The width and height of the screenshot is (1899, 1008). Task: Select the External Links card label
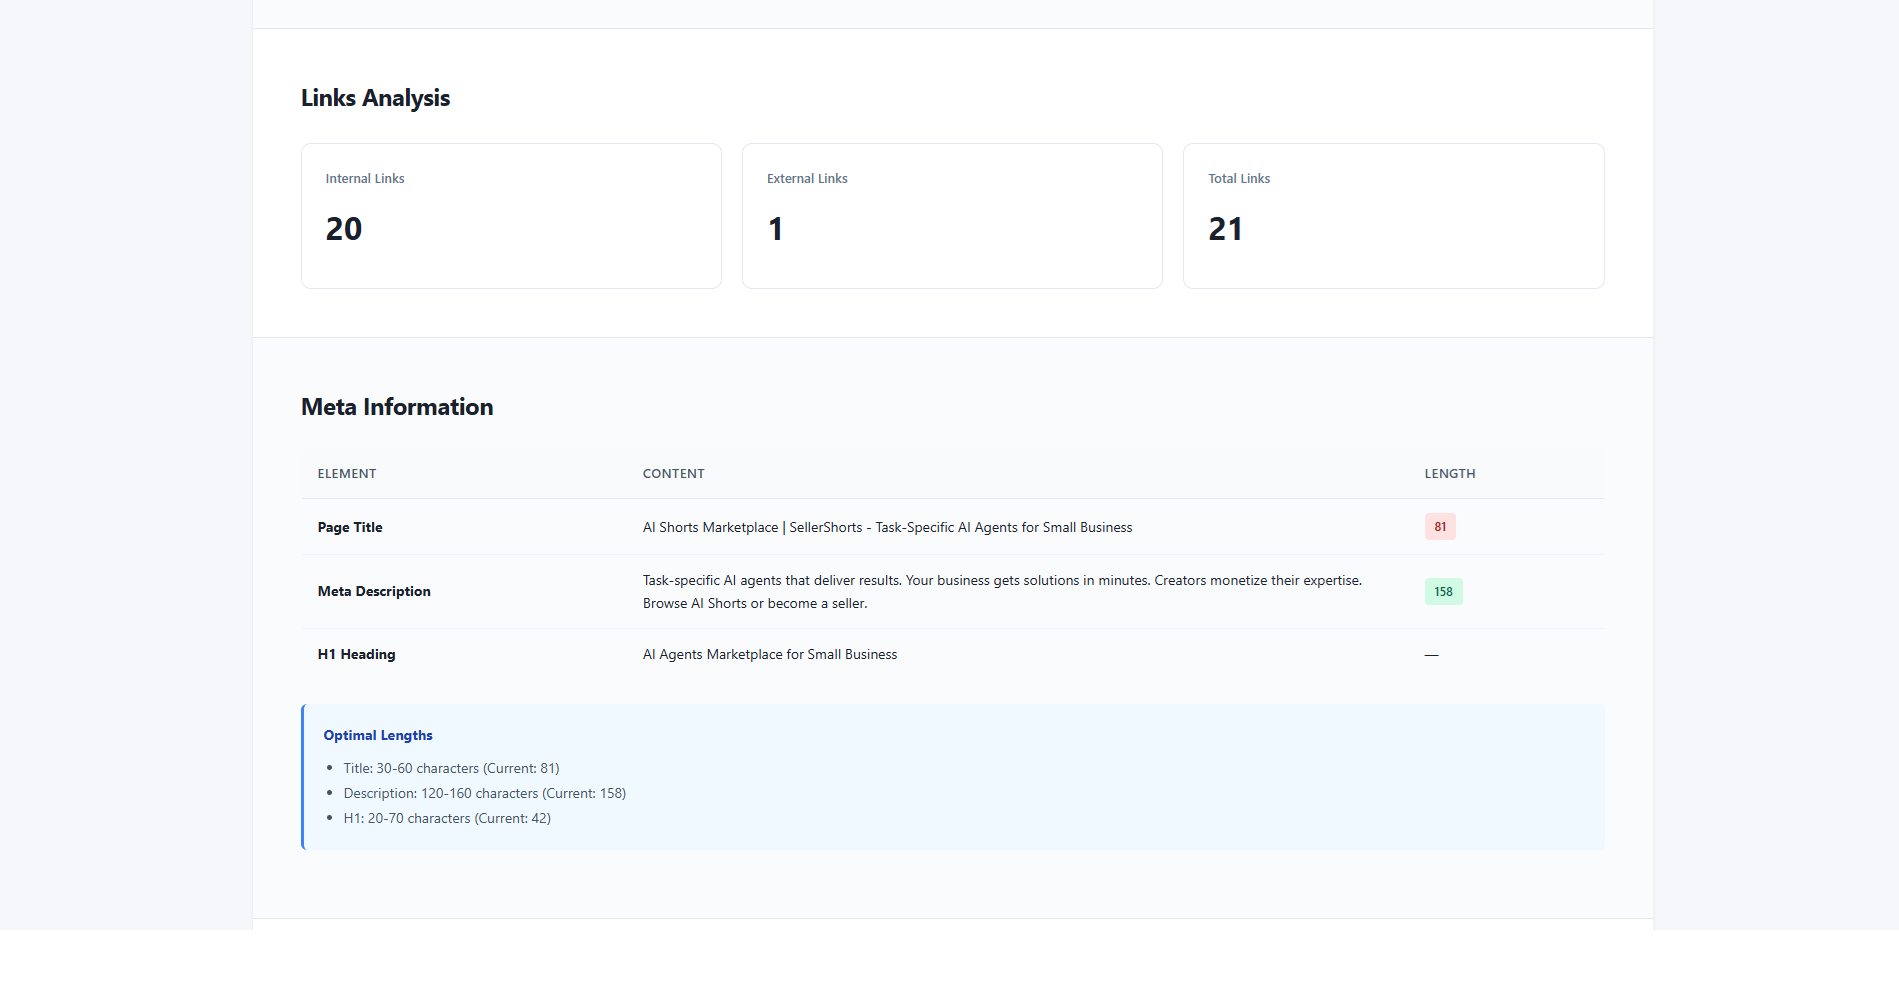click(807, 179)
